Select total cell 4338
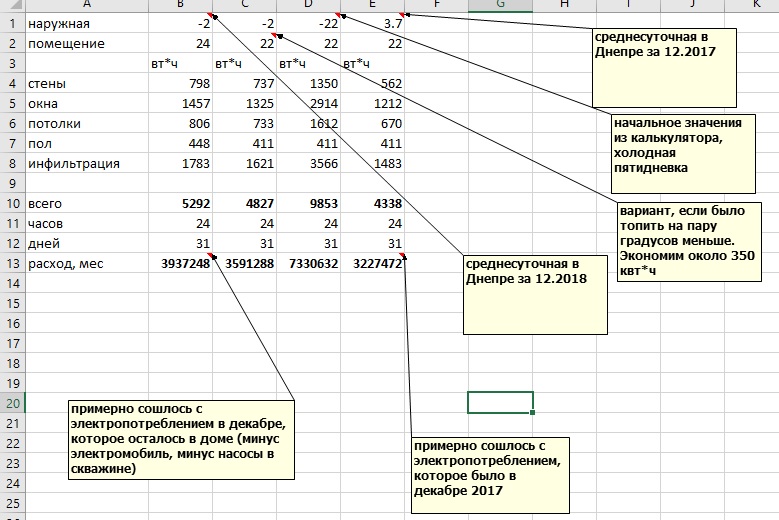 [373, 204]
